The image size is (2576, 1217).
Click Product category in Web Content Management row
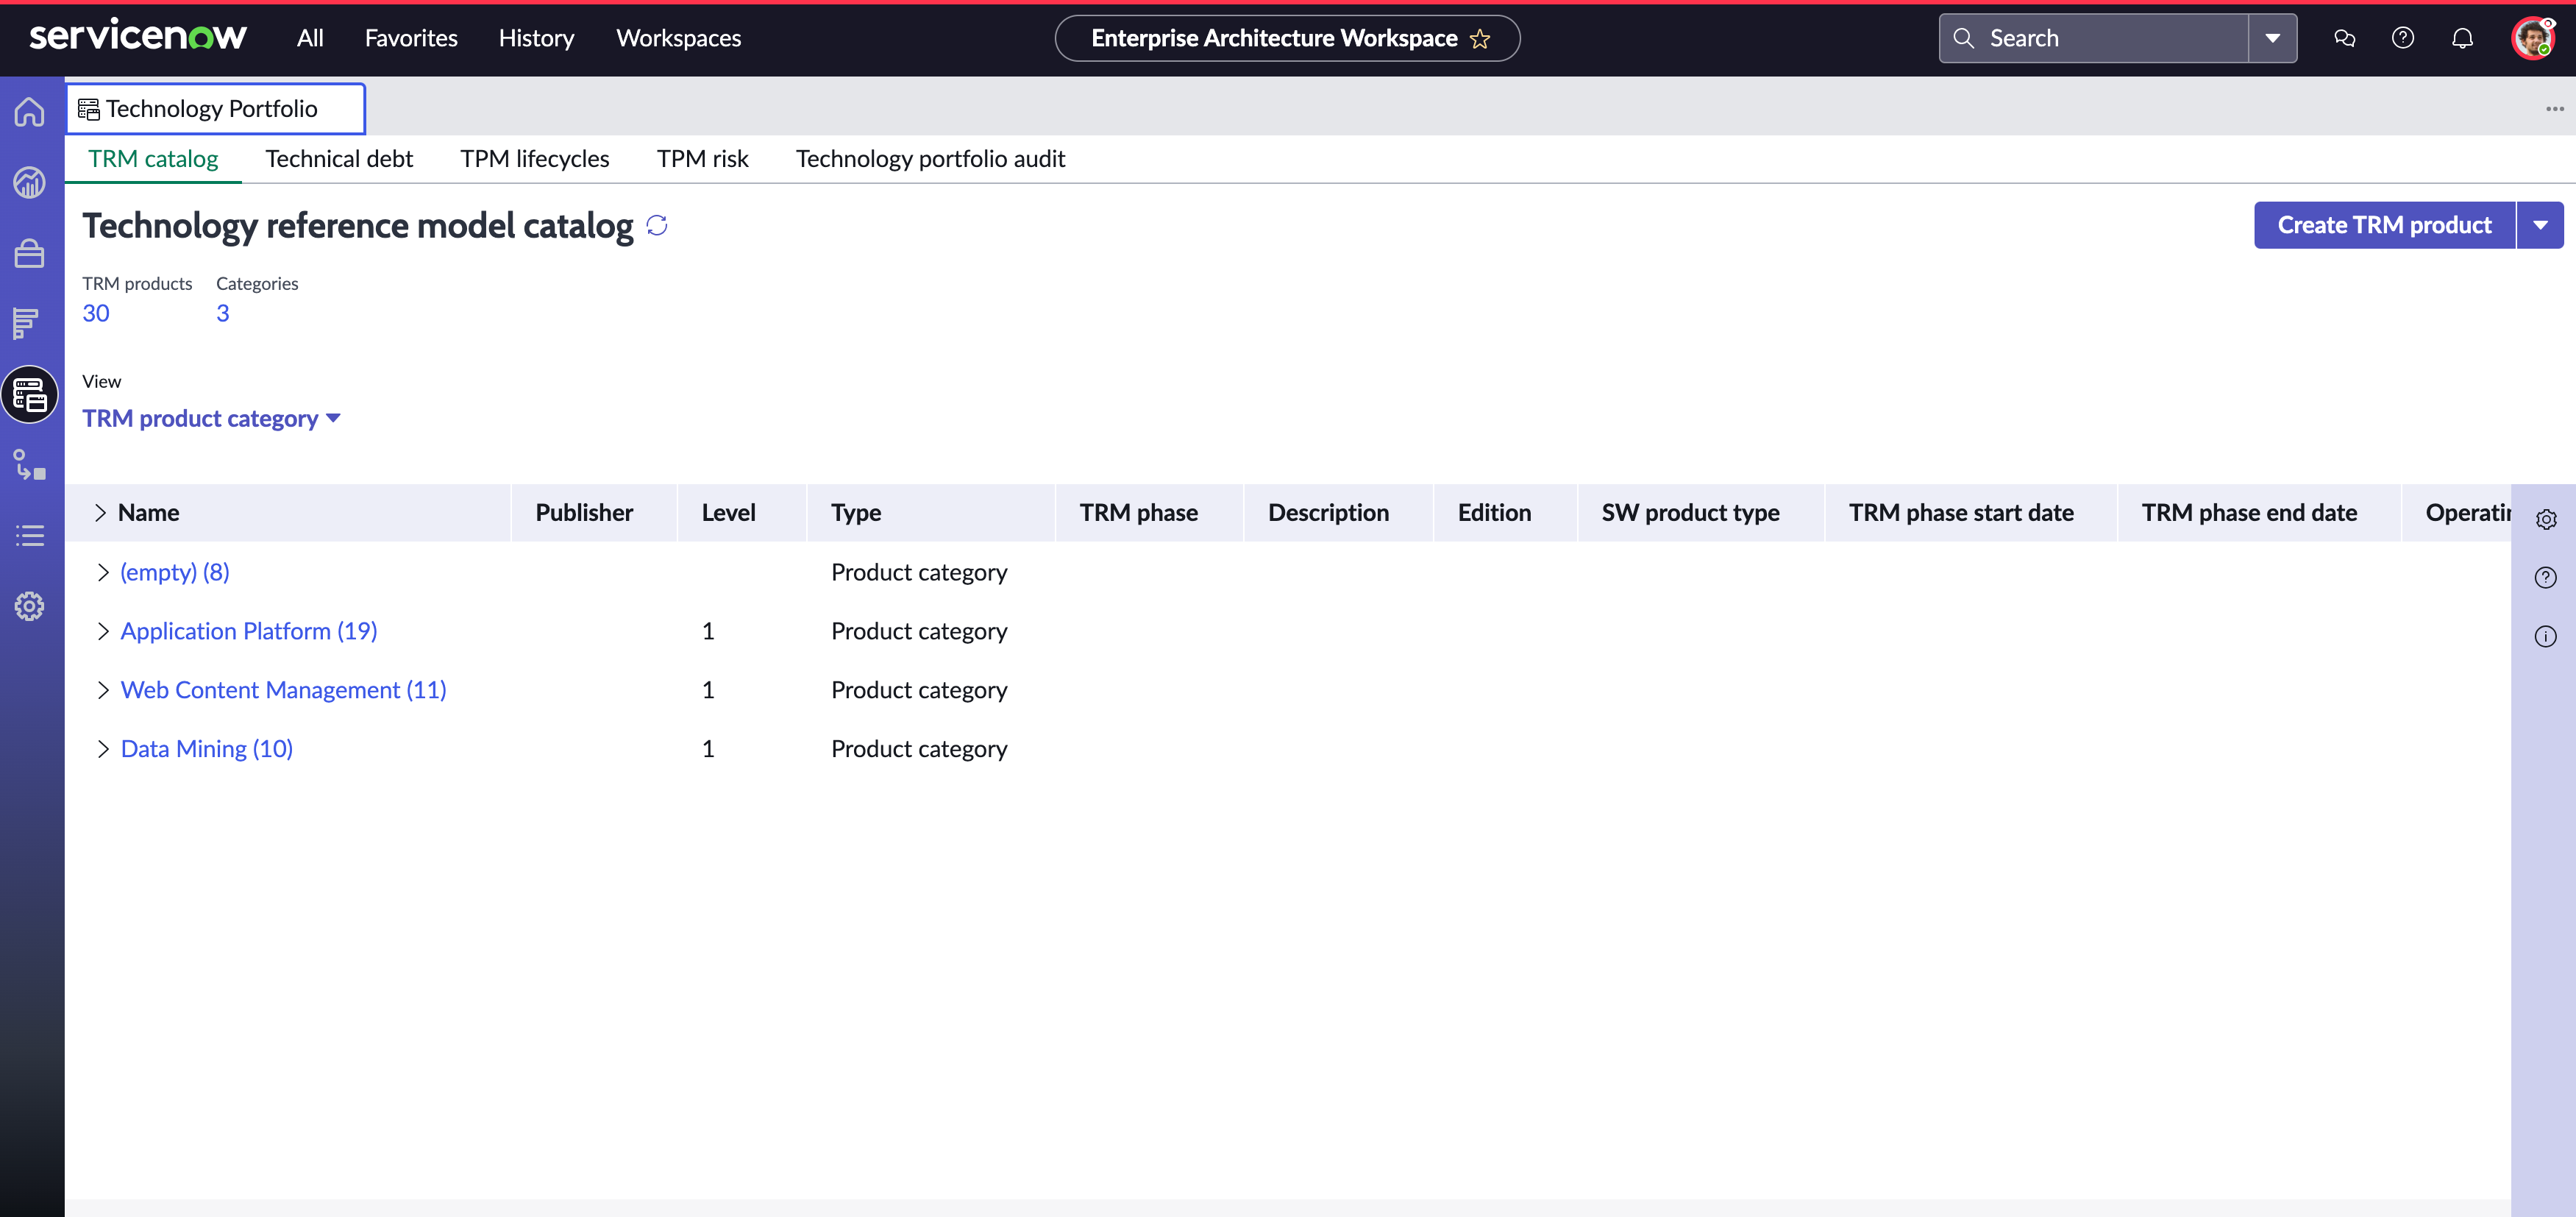pos(919,690)
